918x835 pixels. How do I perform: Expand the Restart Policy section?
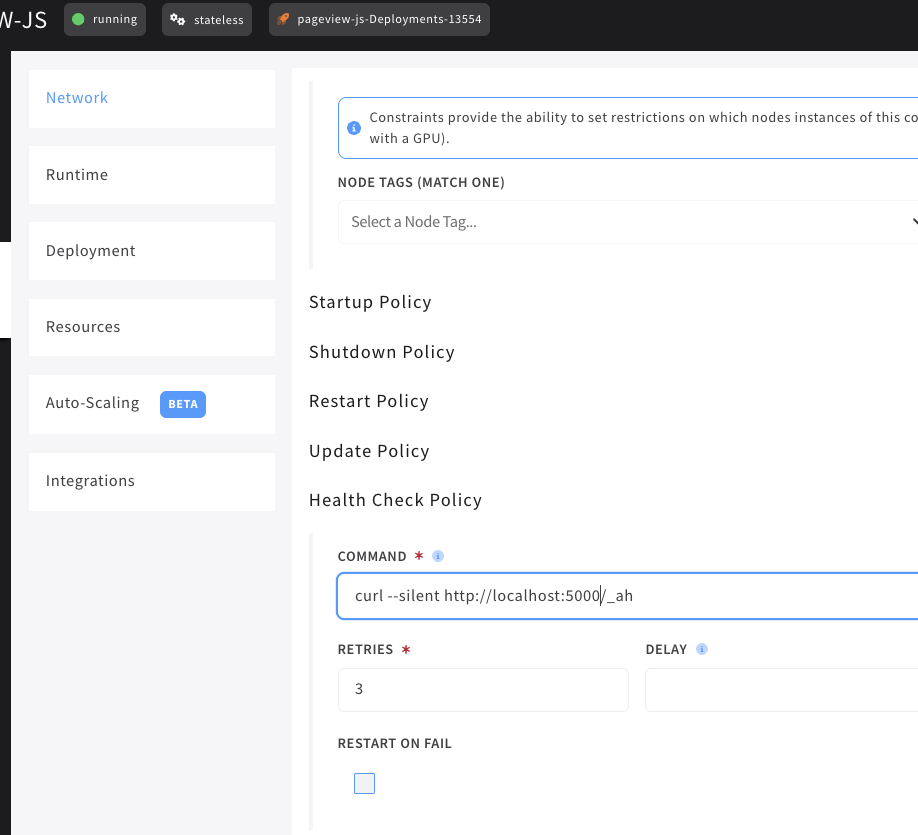(368, 401)
